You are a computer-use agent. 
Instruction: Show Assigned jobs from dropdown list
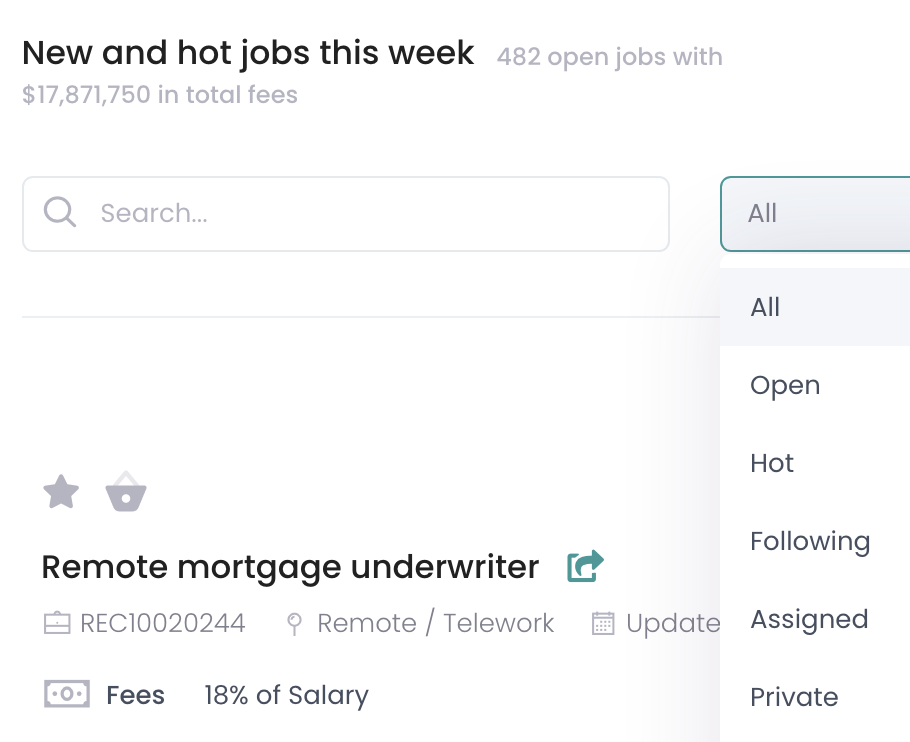(x=809, y=619)
